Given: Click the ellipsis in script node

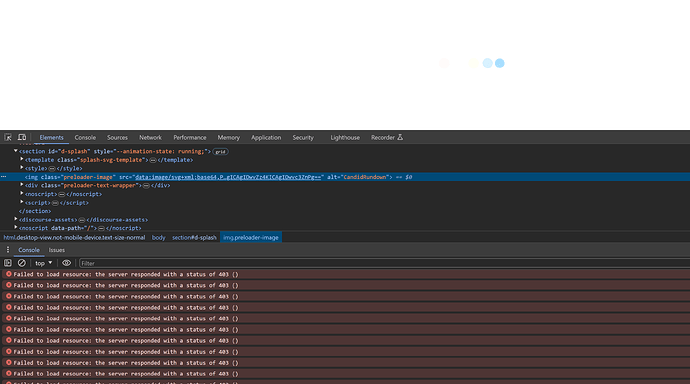Looking at the screenshot, I should [x=55, y=203].
